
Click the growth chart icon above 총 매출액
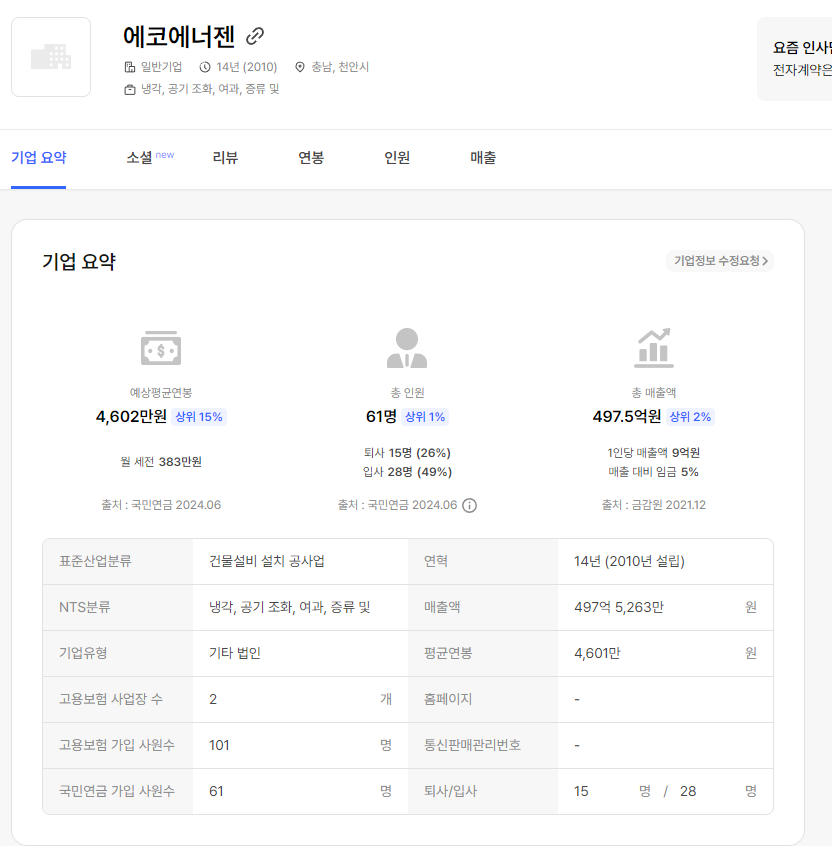(653, 348)
